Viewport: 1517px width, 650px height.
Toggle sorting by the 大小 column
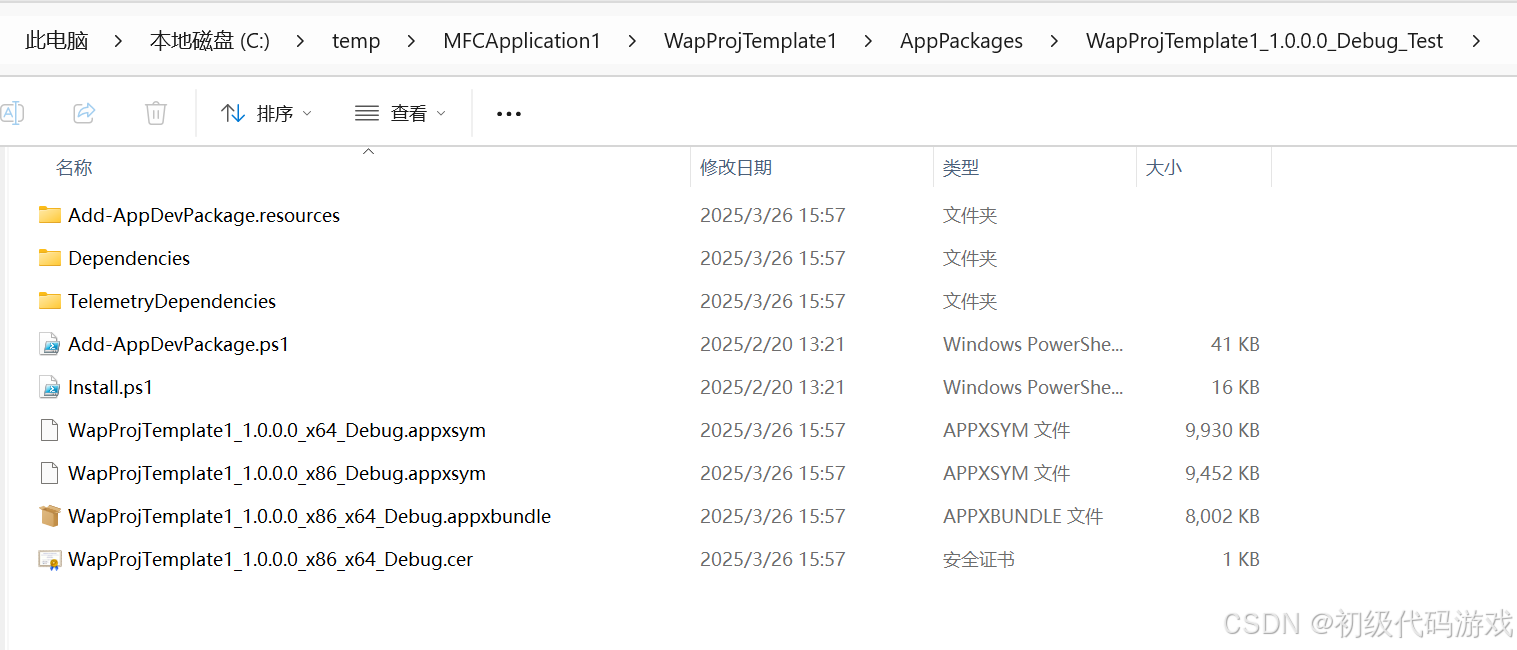pyautogui.click(x=1164, y=167)
